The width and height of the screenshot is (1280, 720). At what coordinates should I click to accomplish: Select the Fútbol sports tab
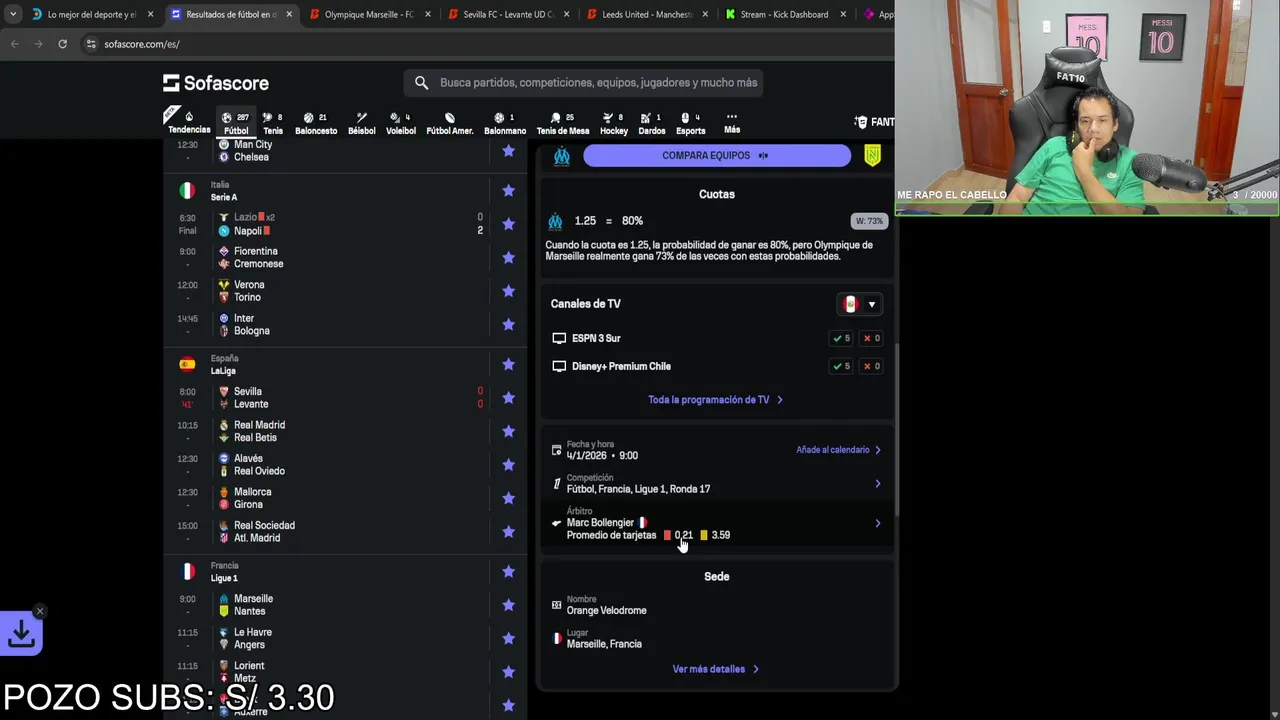236,123
